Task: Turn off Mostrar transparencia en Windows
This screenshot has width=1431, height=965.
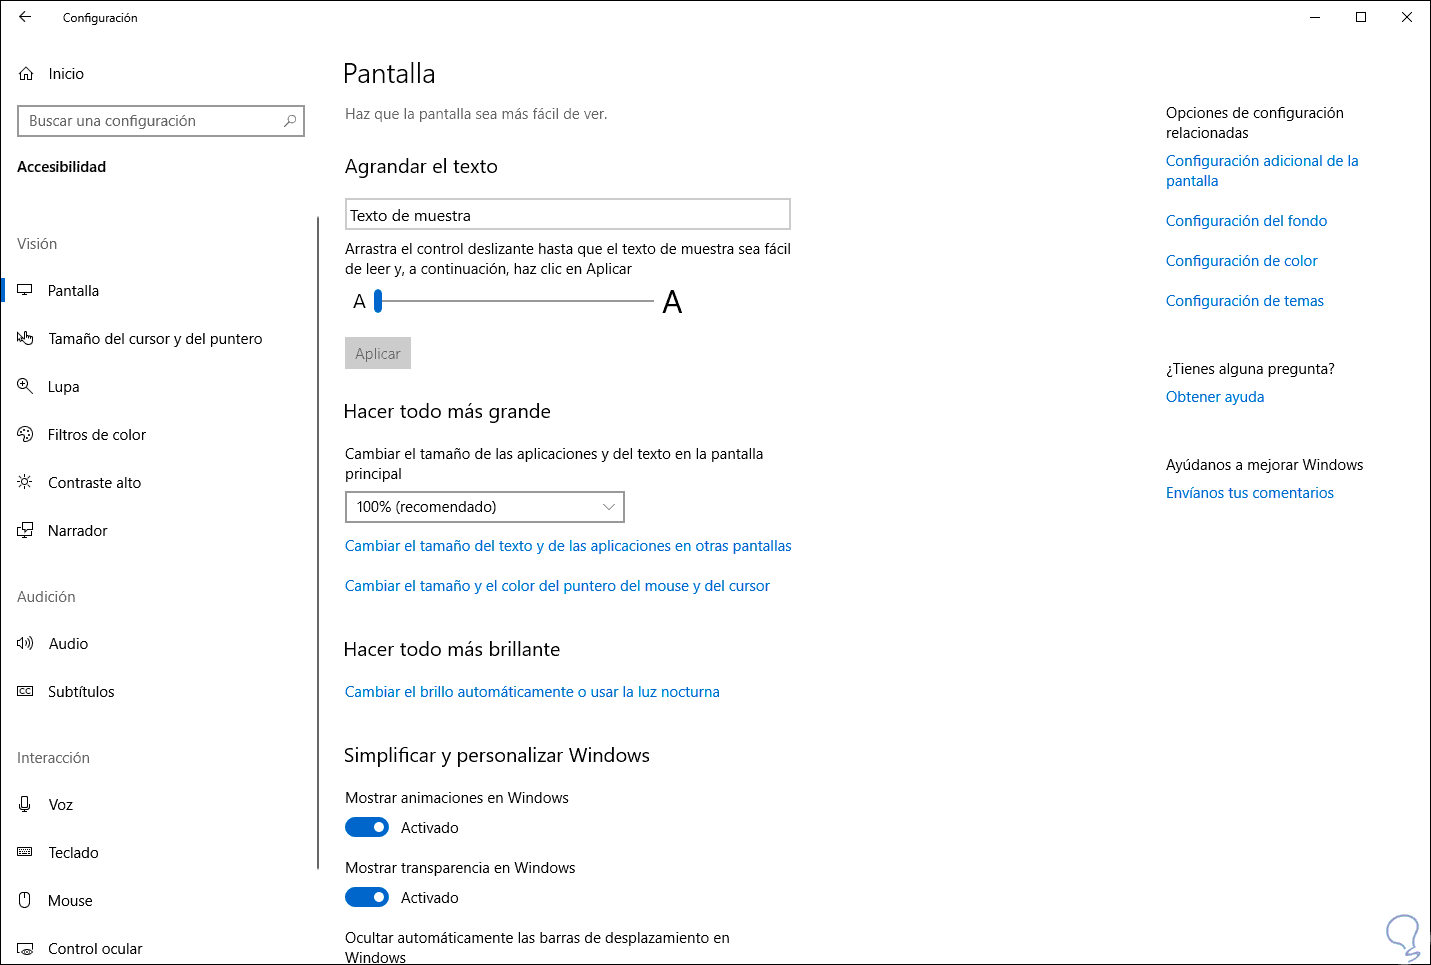Action: (x=367, y=897)
